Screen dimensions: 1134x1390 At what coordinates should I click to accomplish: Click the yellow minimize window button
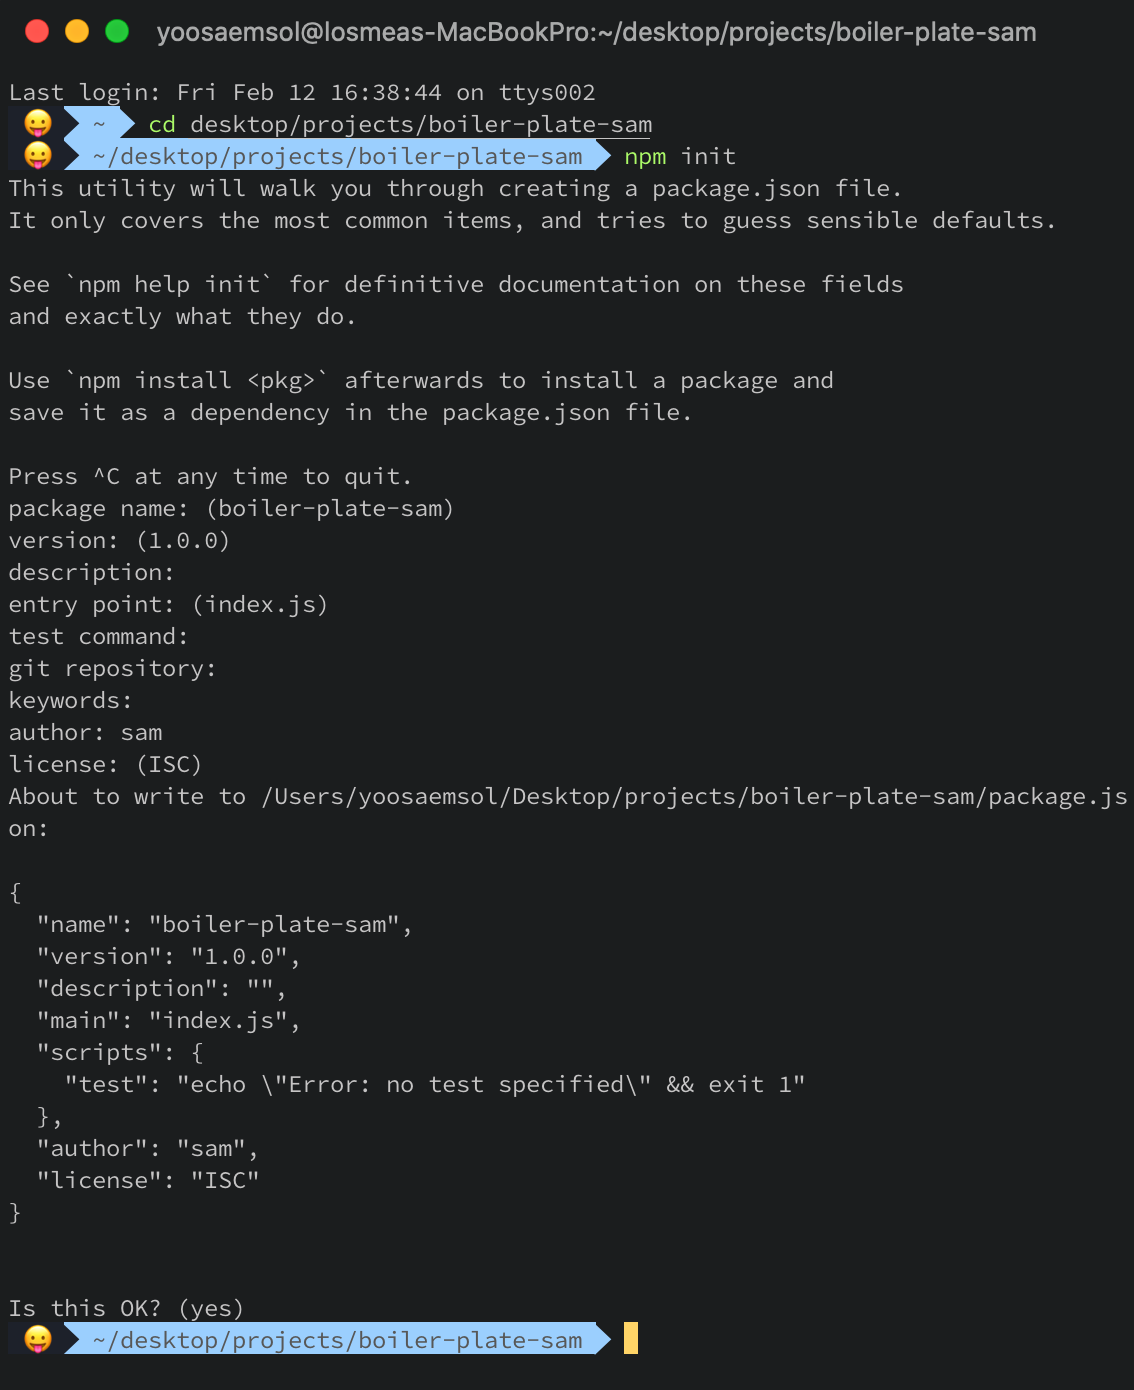pyautogui.click(x=77, y=32)
